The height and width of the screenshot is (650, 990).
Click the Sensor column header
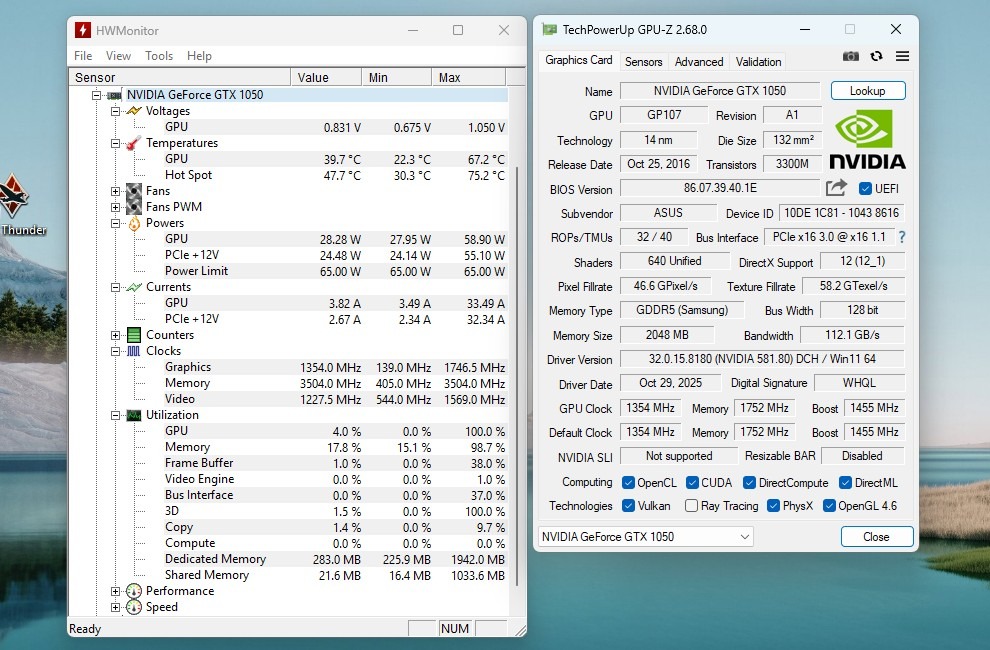pyautogui.click(x=179, y=77)
